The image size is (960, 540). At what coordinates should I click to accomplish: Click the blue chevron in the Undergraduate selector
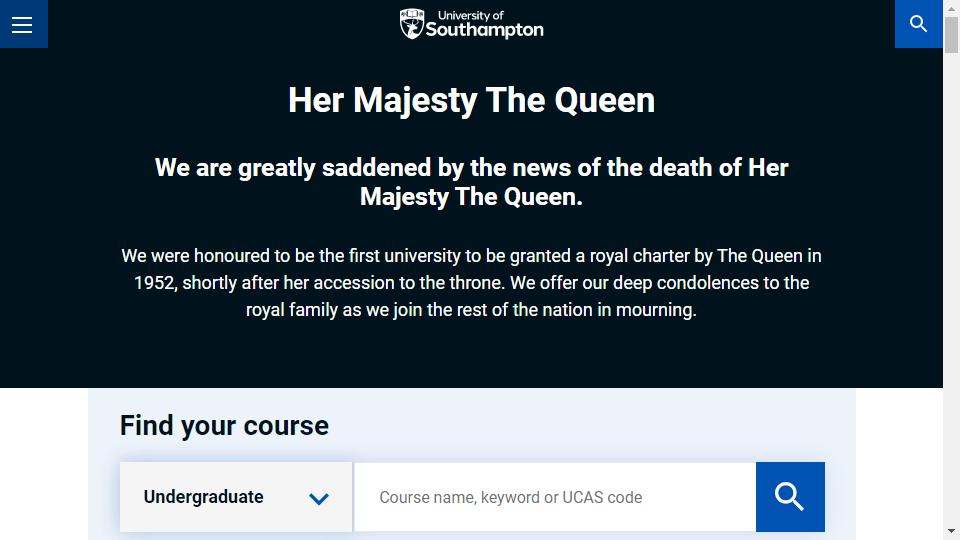point(318,498)
